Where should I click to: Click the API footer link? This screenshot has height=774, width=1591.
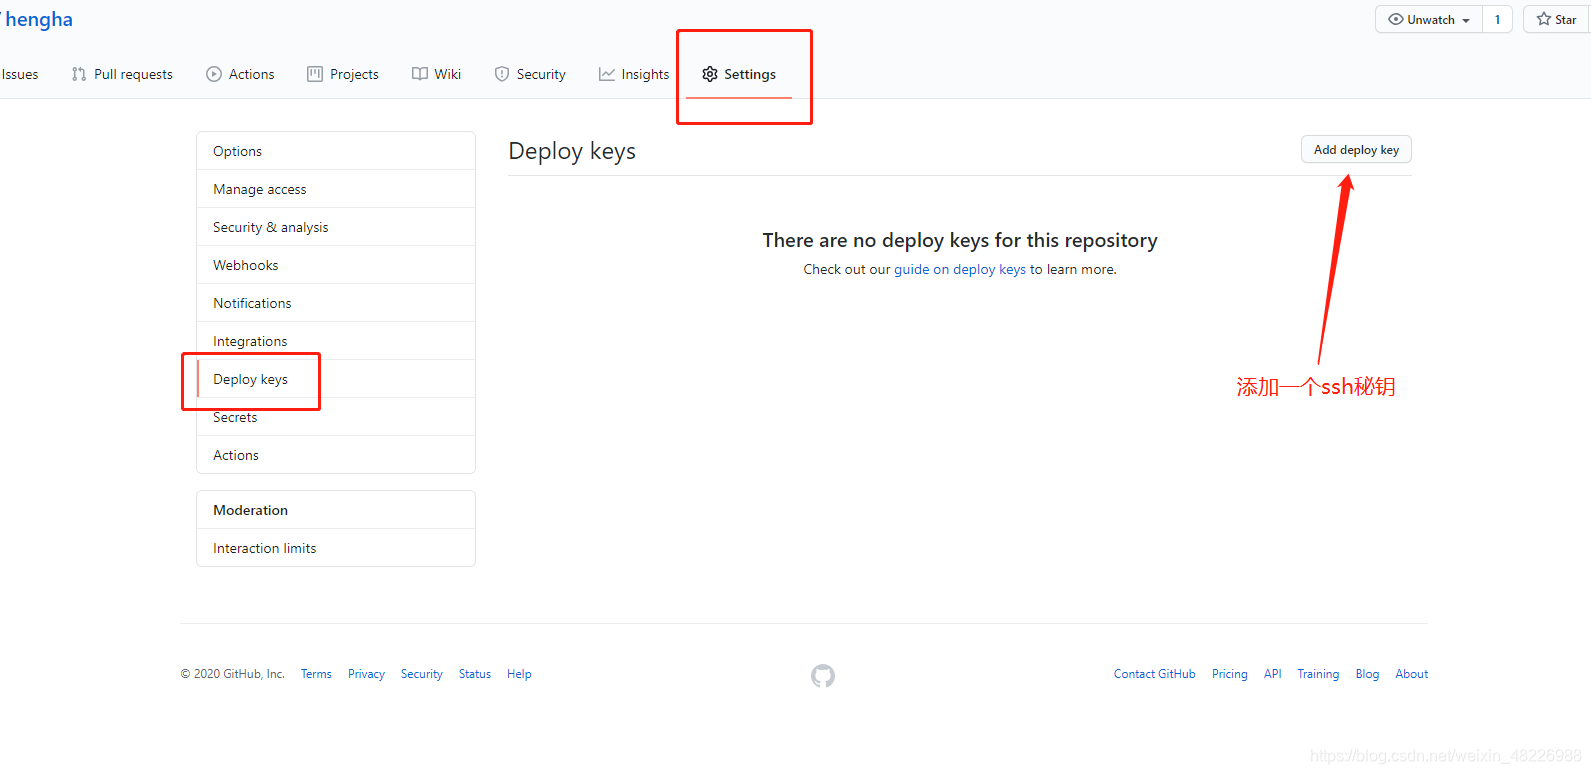click(x=1273, y=674)
